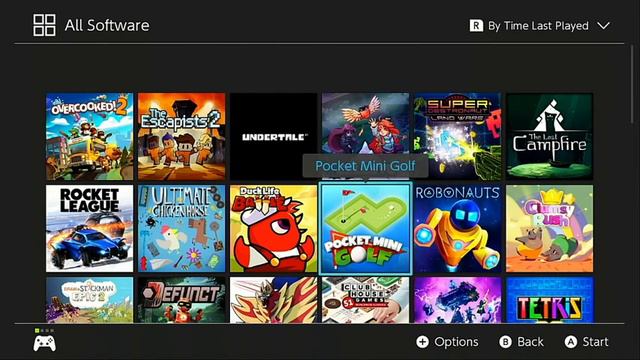Launch the Tetris tile
This screenshot has width=640, height=360.
tap(549, 300)
